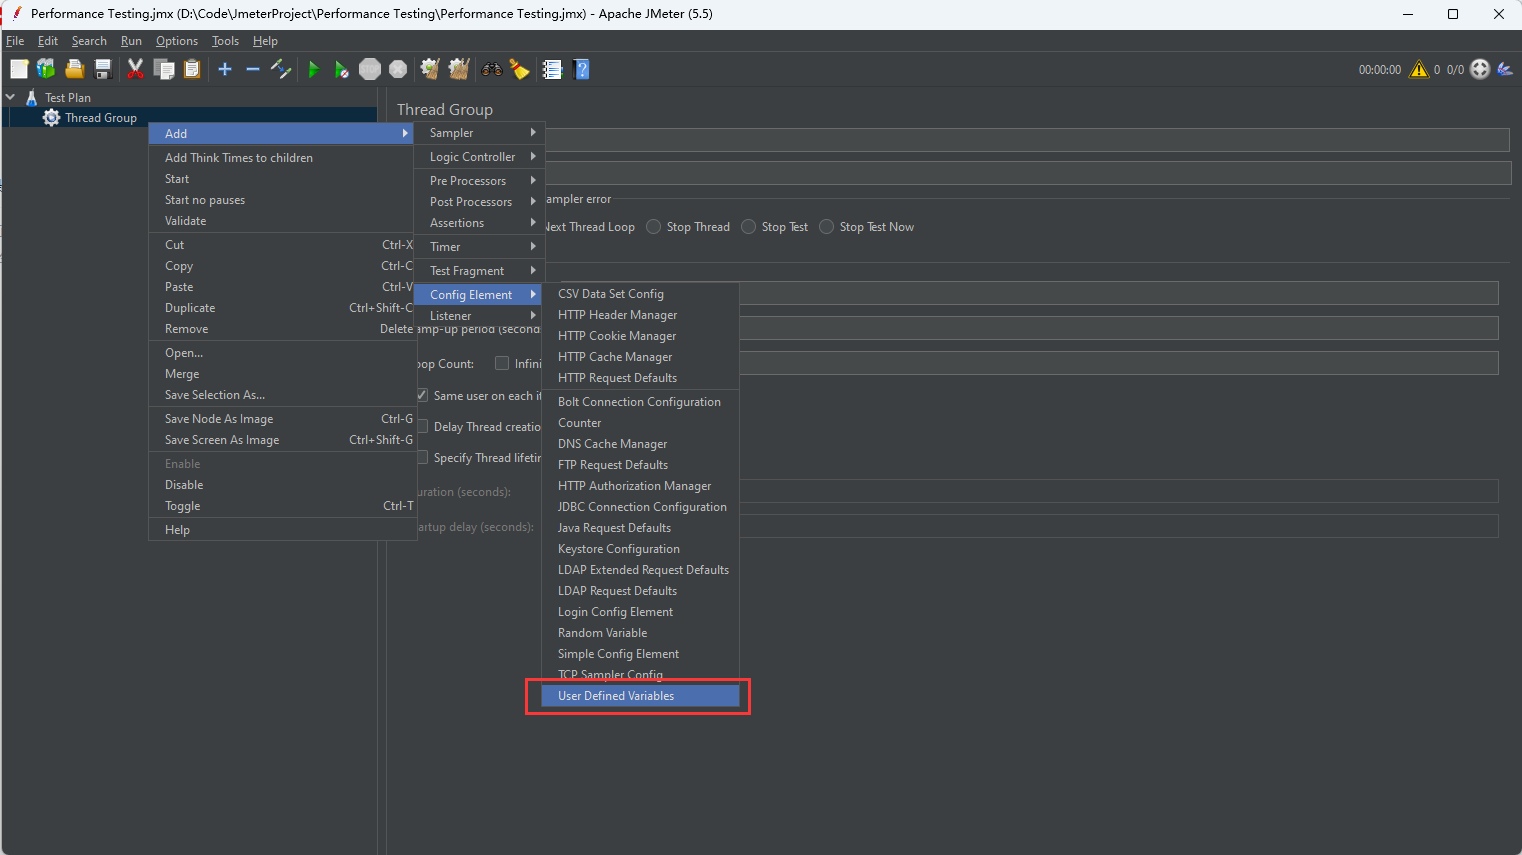Image resolution: width=1522 pixels, height=855 pixels.
Task: Choose HTTP Header Manager
Action: pyautogui.click(x=640, y=315)
